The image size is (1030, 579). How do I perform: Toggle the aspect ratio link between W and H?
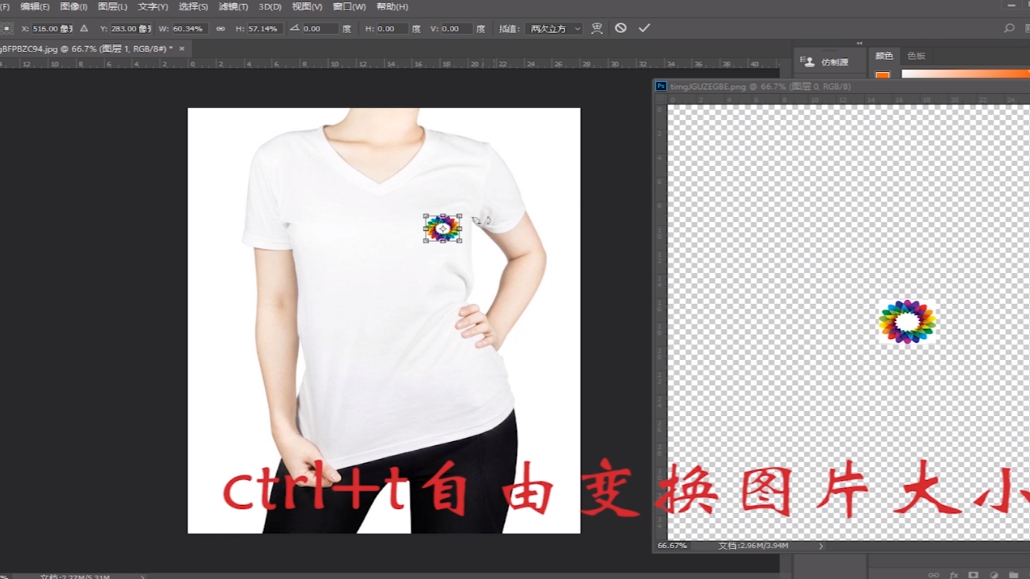click(x=221, y=28)
